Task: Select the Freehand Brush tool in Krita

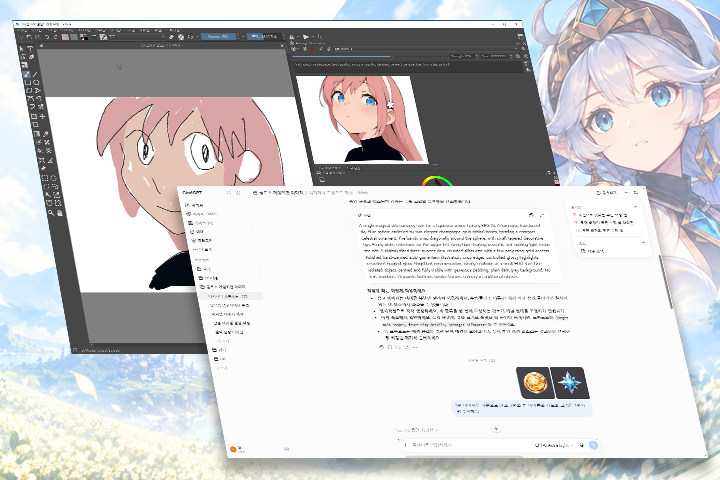Action: pyautogui.click(x=26, y=74)
